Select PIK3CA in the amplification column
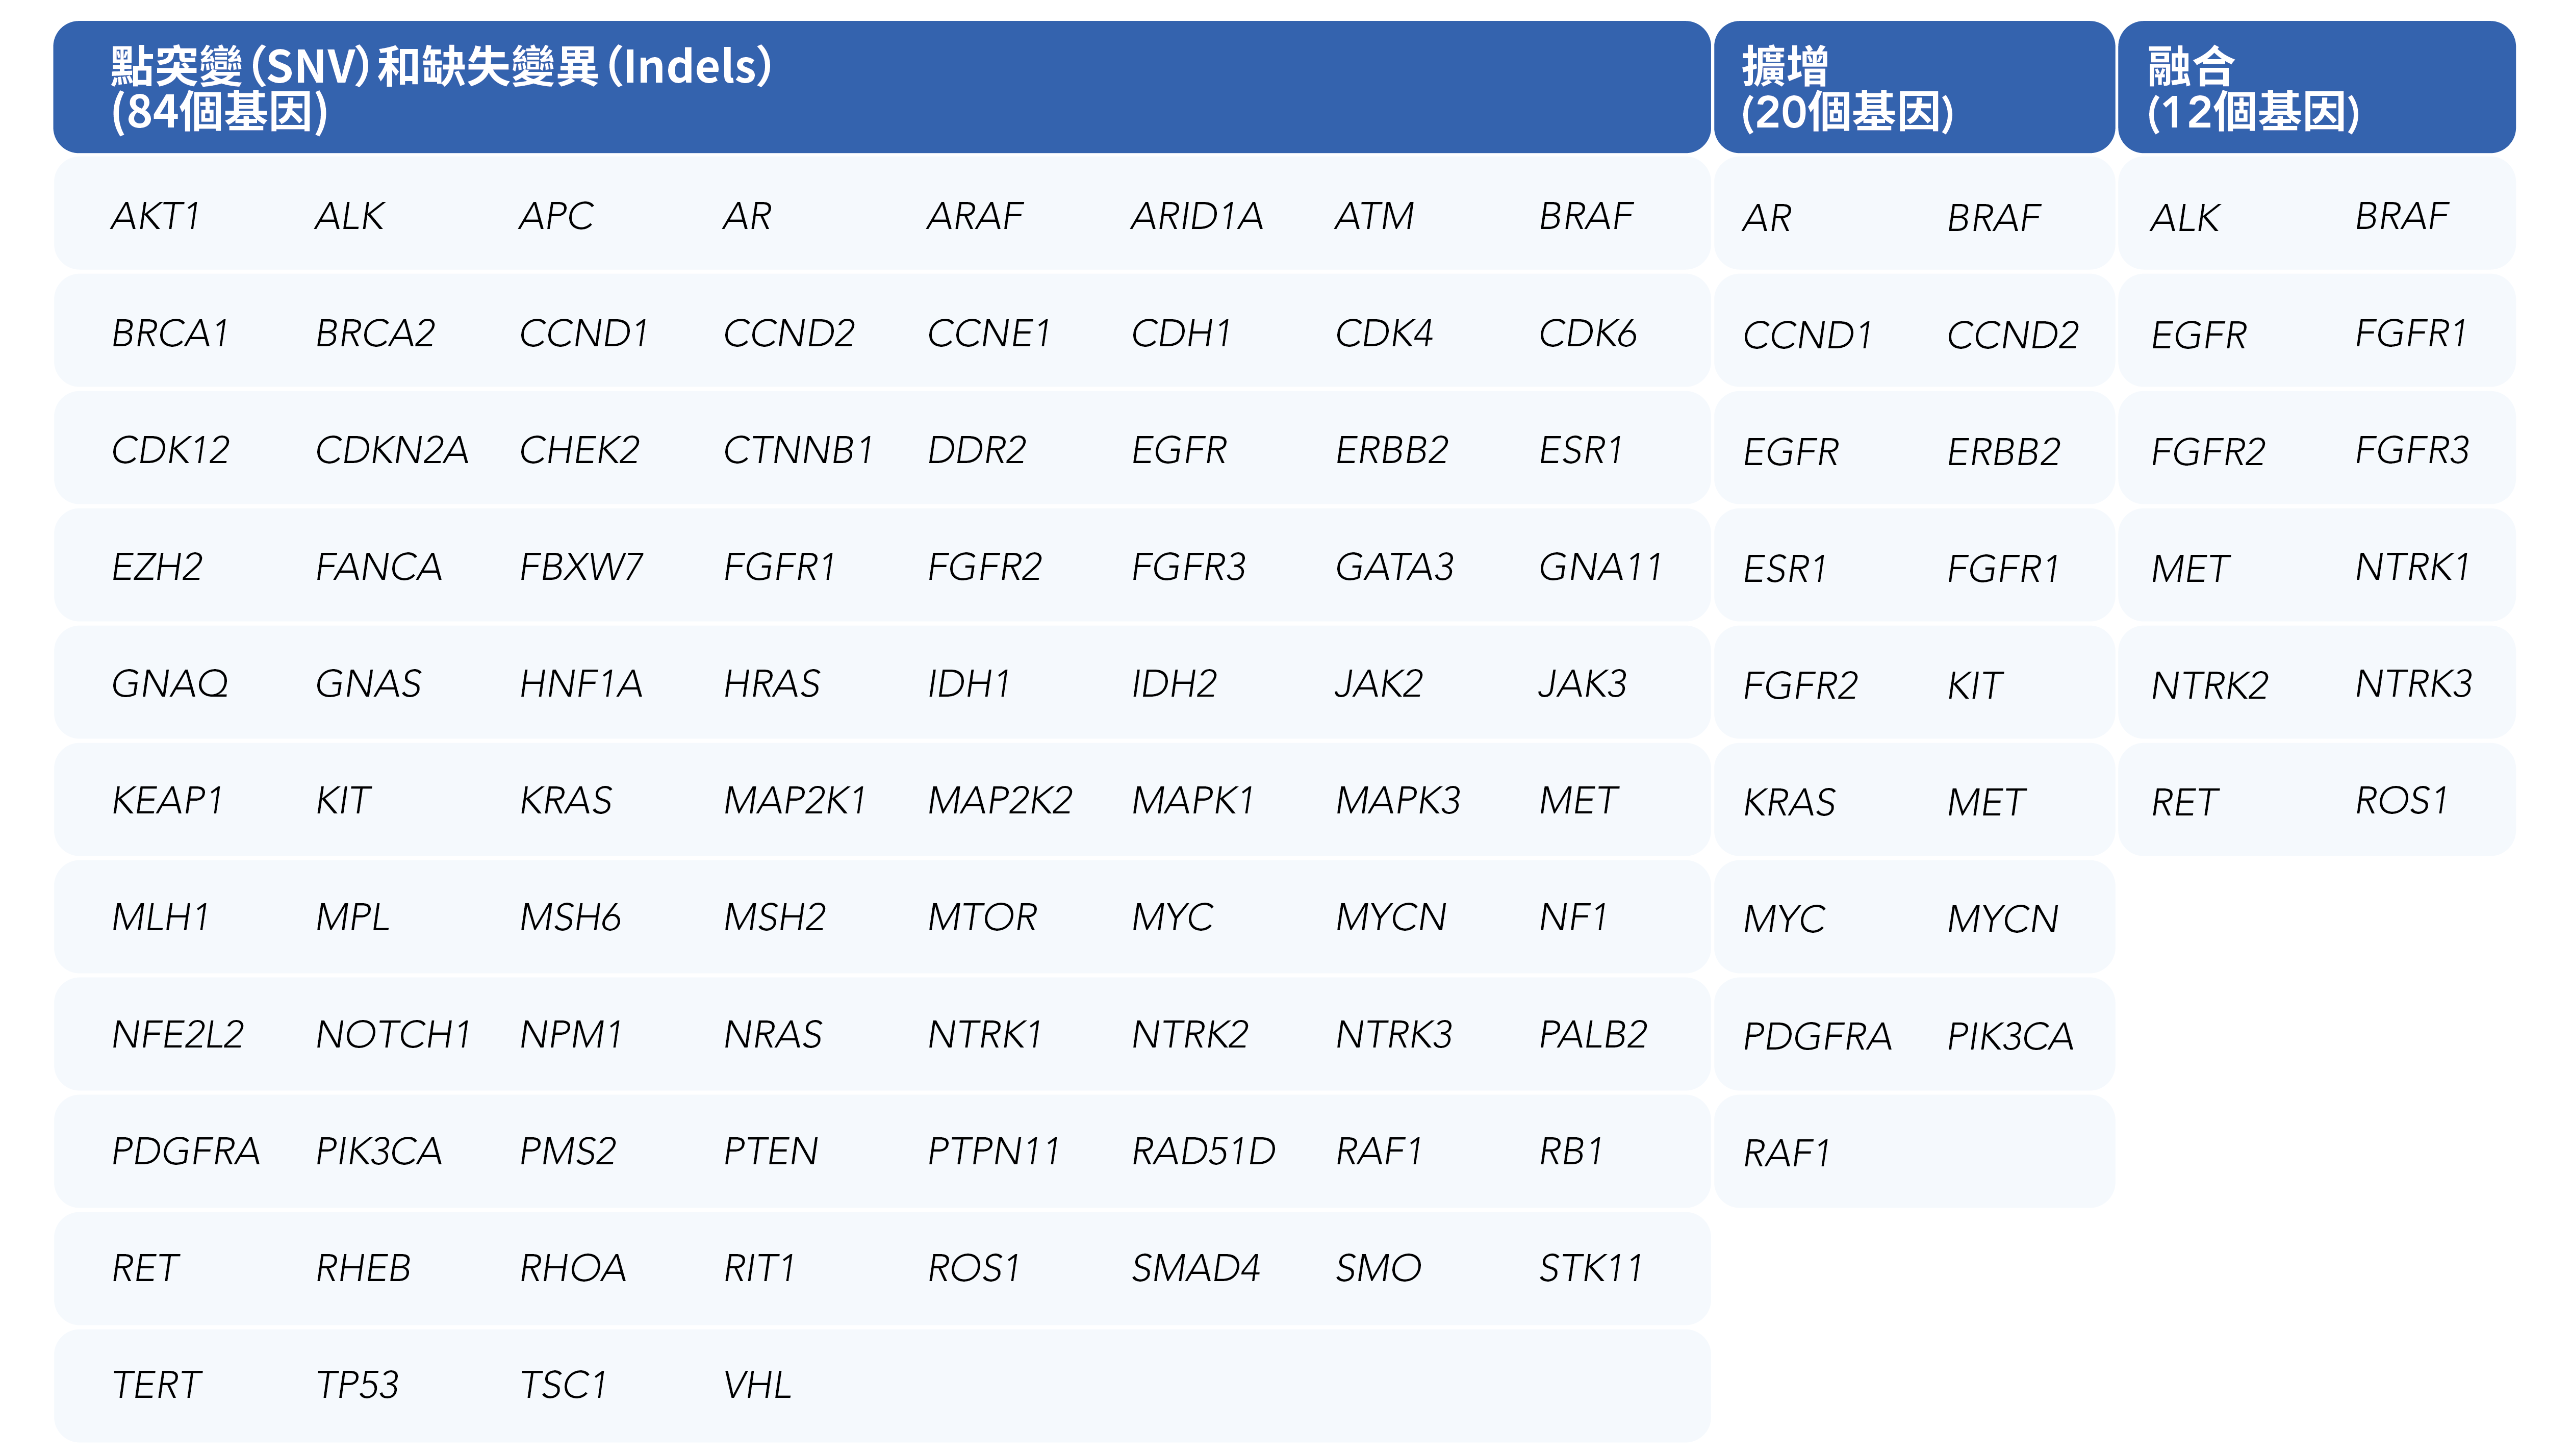Screen dimensions: 2572x1456 [x=2009, y=1037]
